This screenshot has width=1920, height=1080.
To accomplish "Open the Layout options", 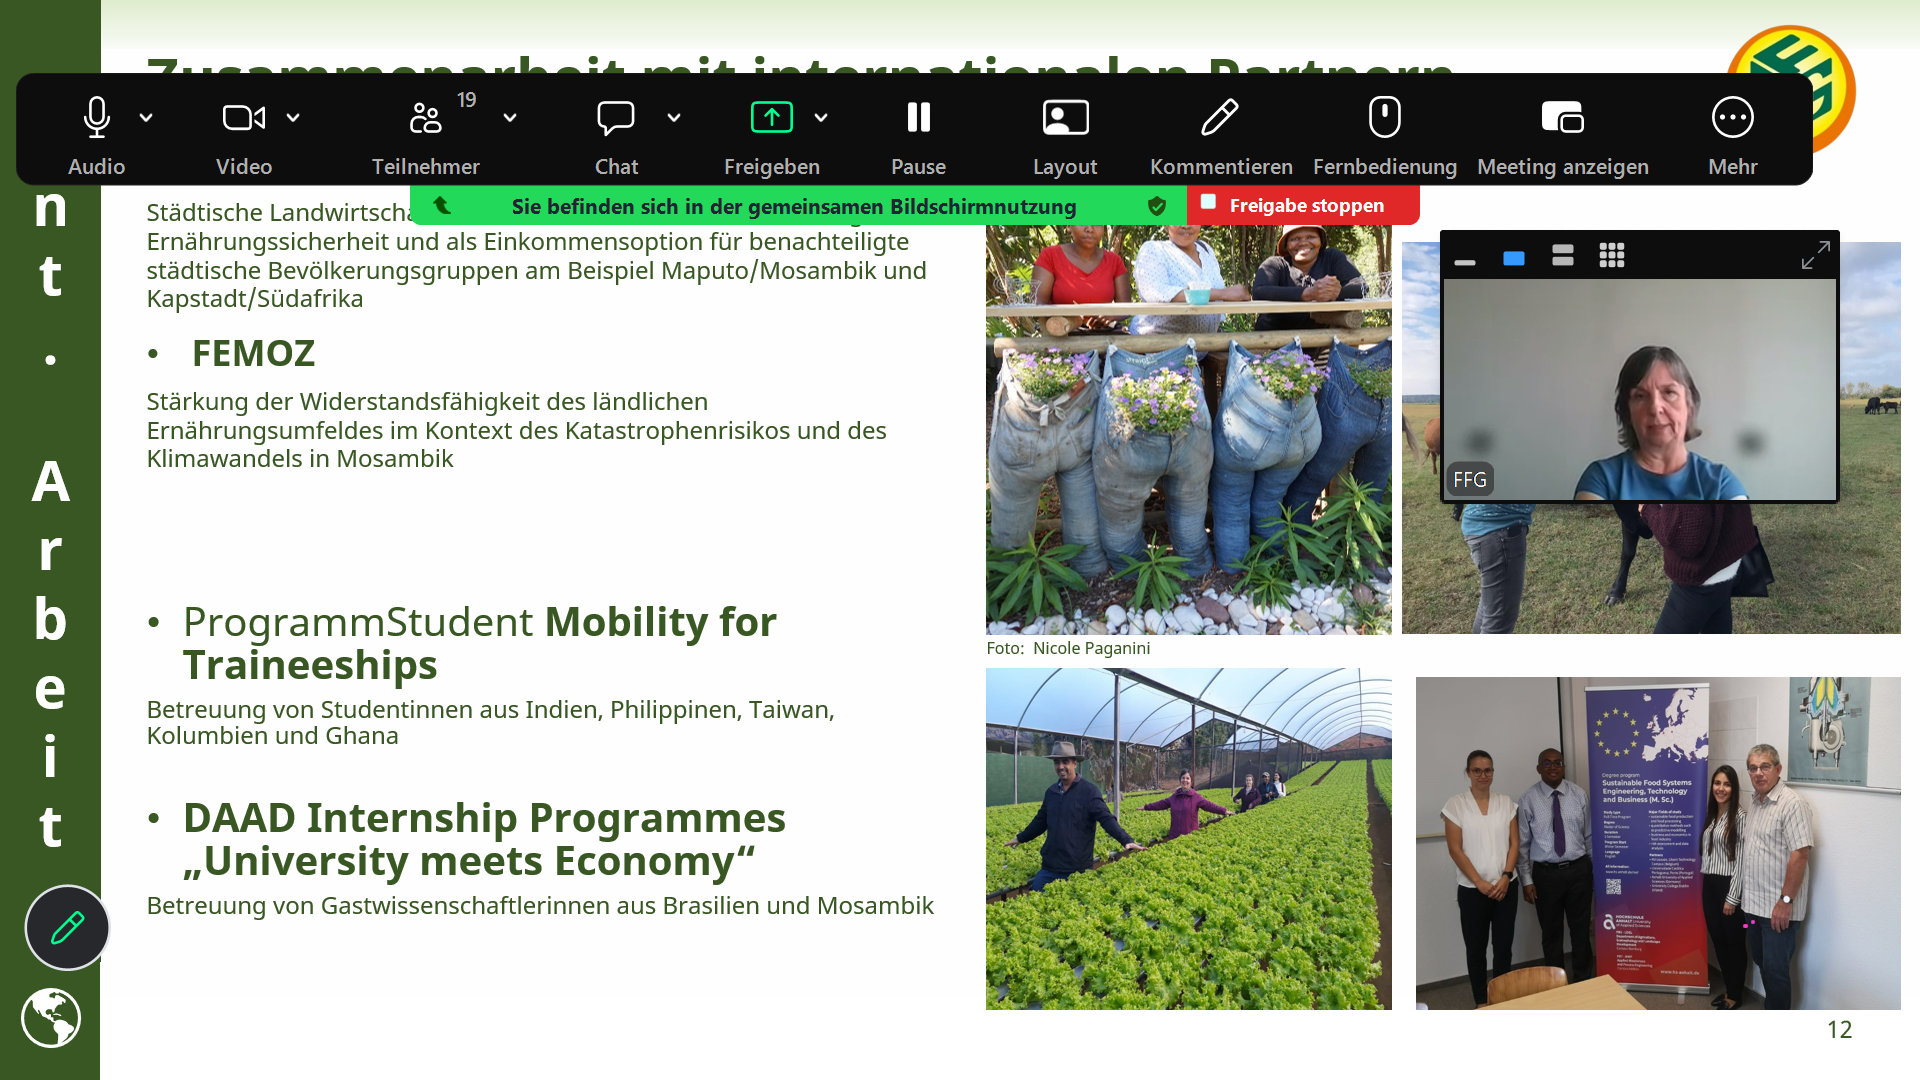I will (1065, 118).
